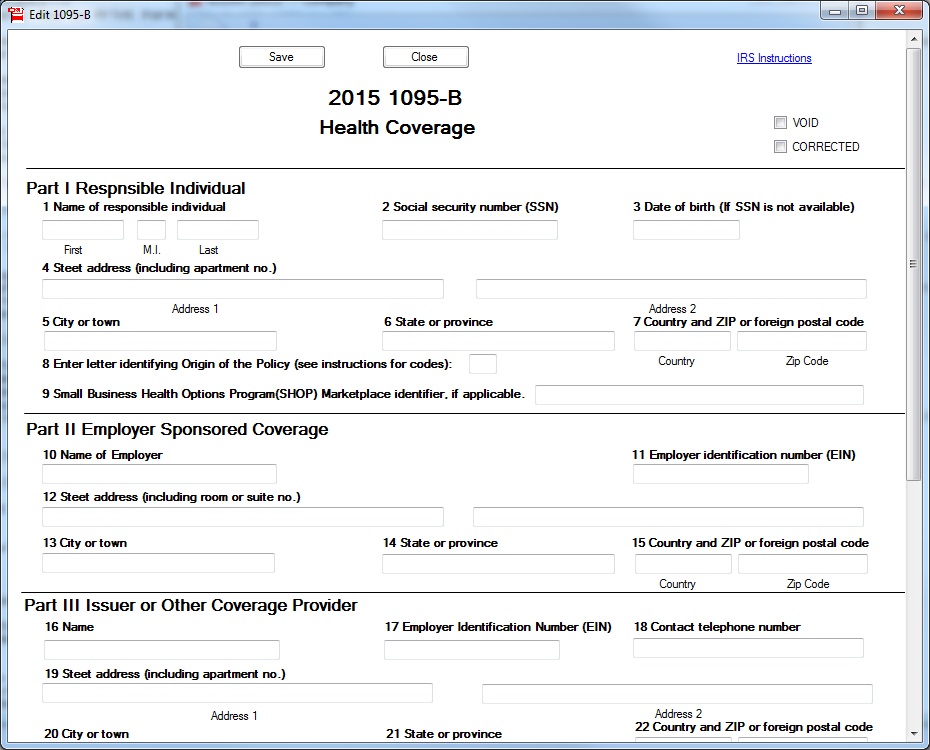Click the Origin of Policy letter box
The width and height of the screenshot is (930, 750).
483,363
